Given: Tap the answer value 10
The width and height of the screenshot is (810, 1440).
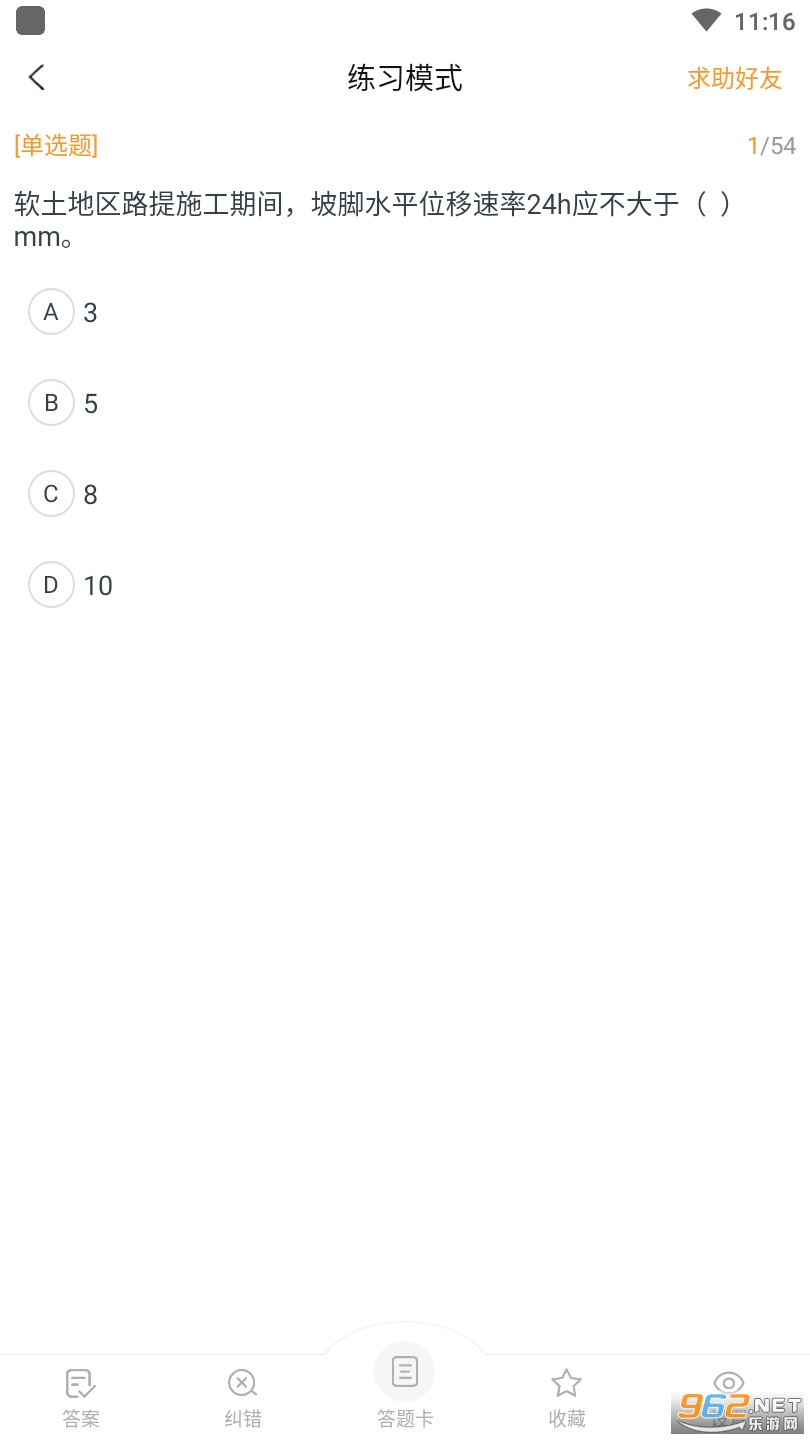Looking at the screenshot, I should (98, 586).
